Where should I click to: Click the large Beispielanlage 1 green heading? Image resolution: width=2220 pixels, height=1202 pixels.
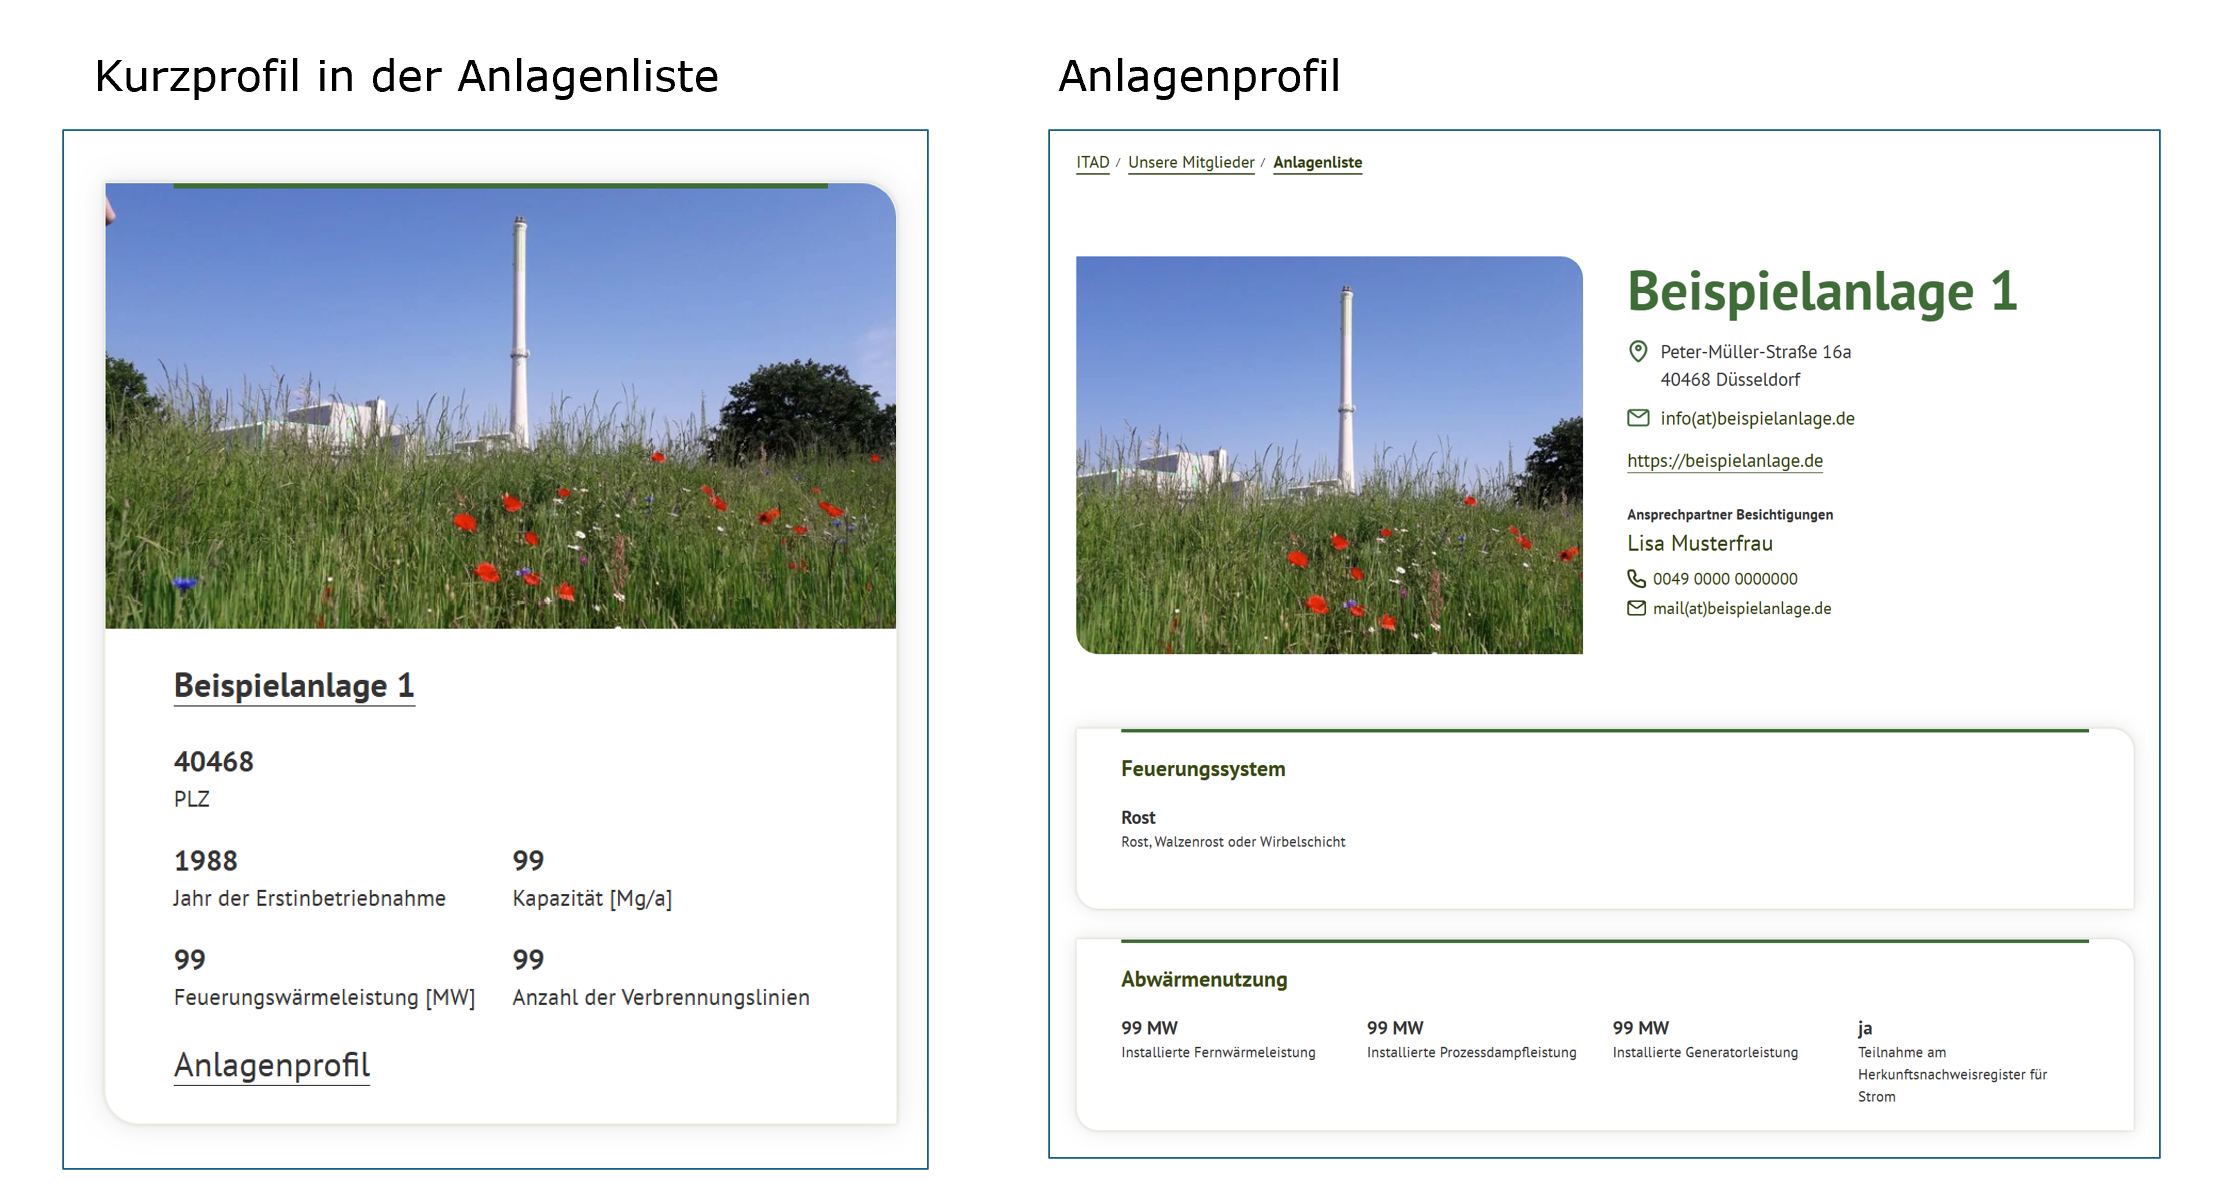[1821, 292]
